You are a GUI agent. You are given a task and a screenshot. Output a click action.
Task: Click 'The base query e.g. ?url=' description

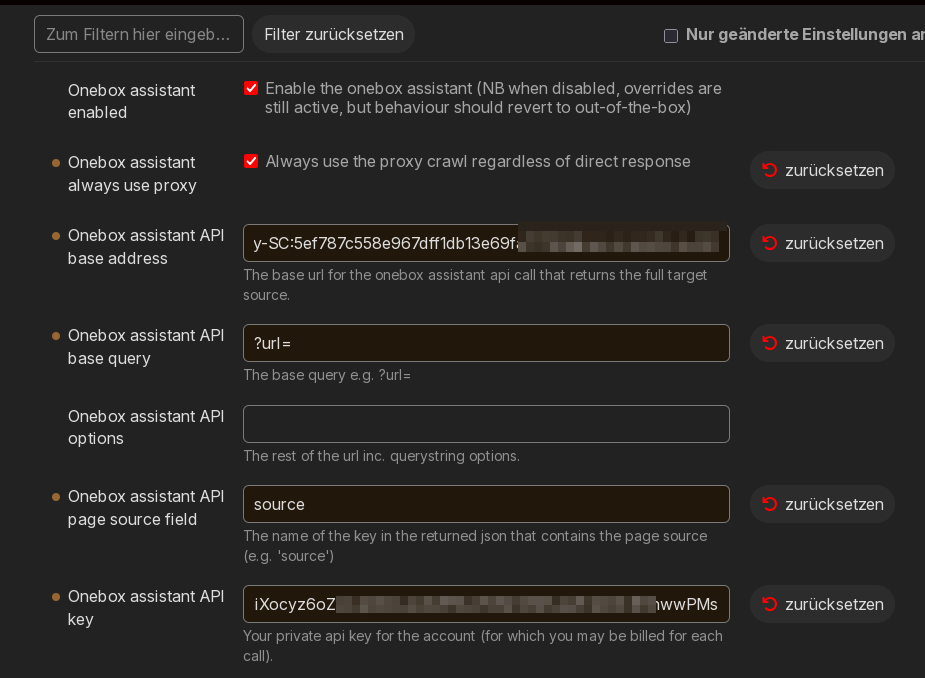(x=327, y=375)
